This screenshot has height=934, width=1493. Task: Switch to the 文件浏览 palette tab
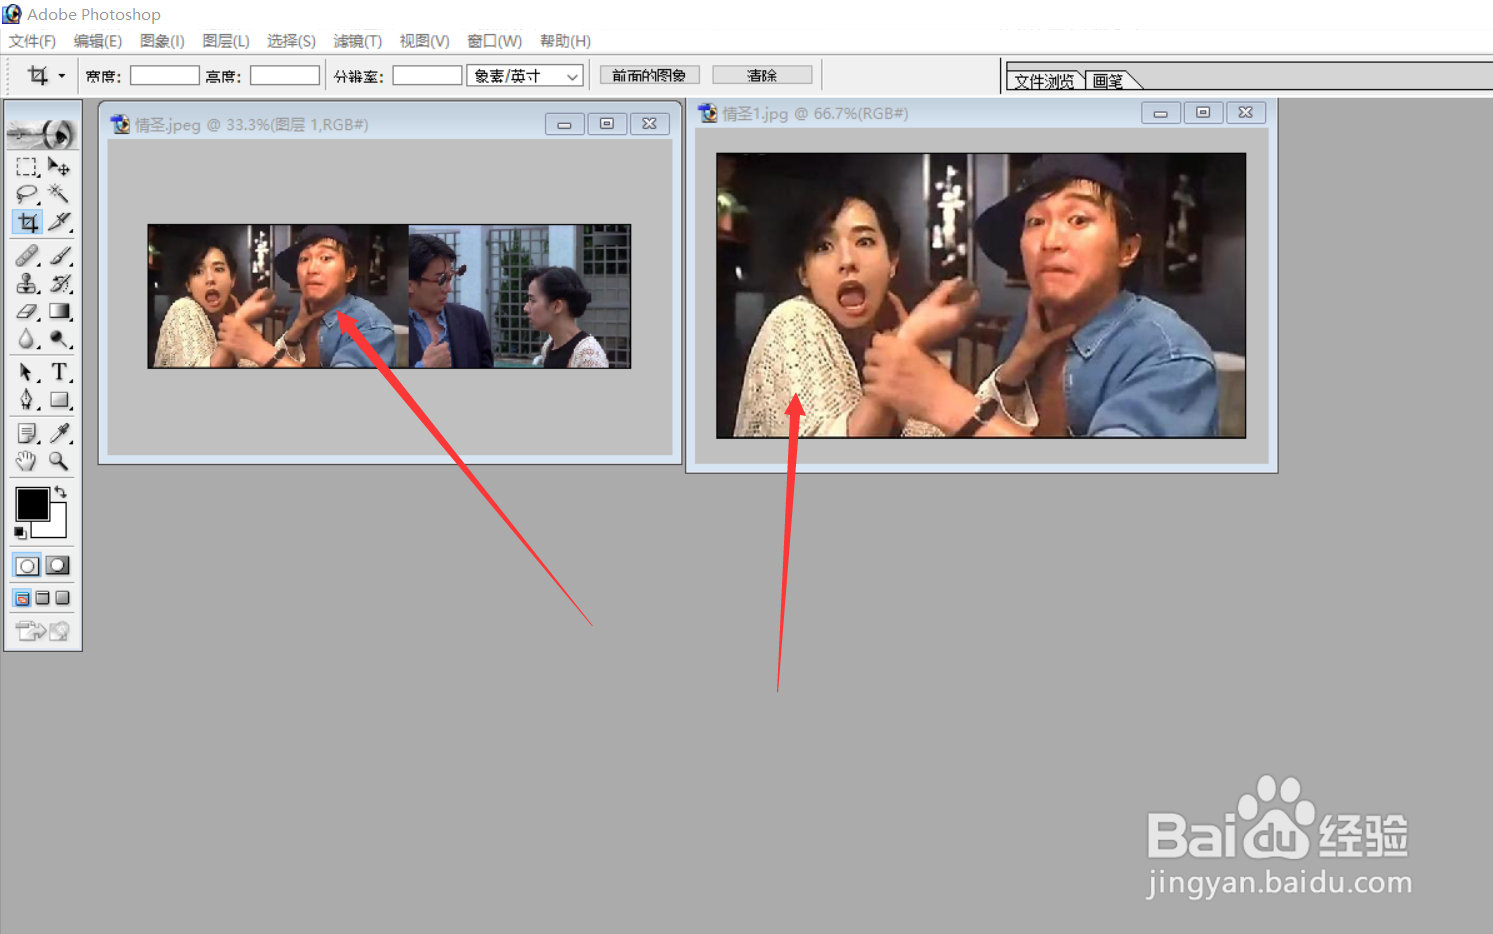(x=1044, y=81)
